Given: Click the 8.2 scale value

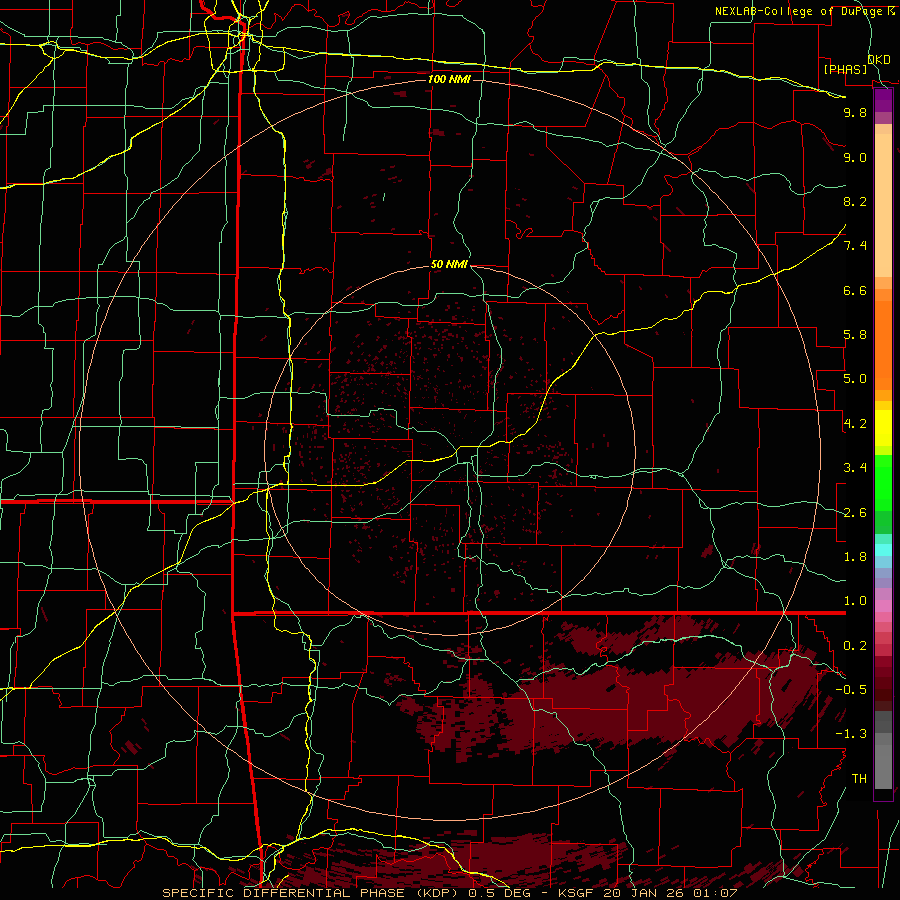Looking at the screenshot, I should point(855,202).
